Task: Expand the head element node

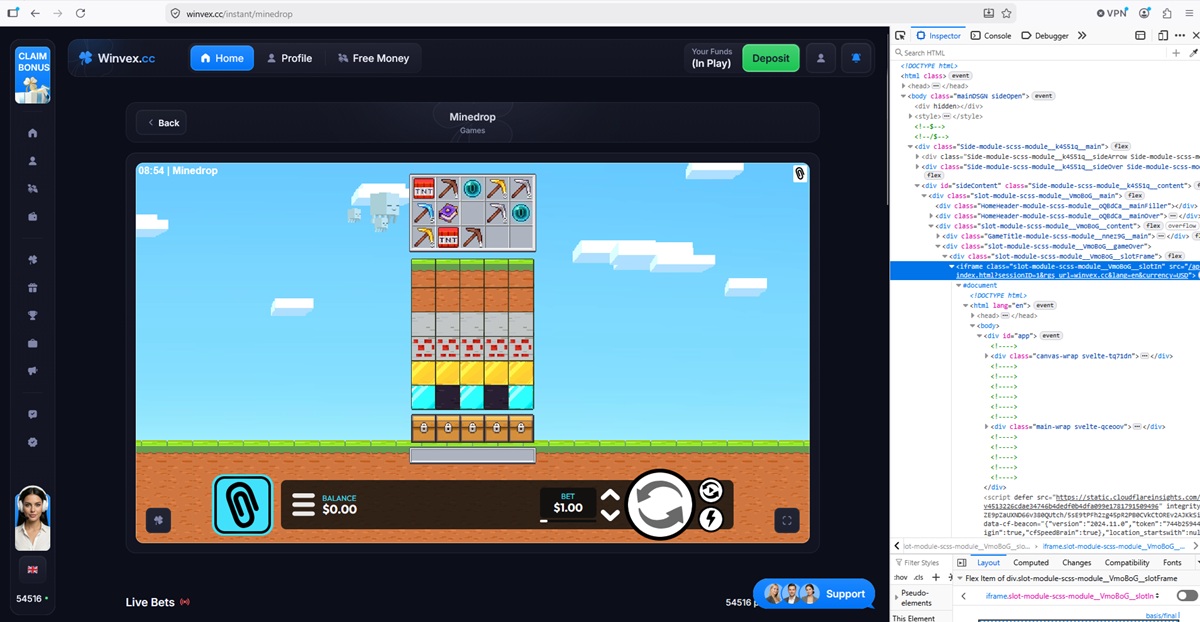Action: 903,86
